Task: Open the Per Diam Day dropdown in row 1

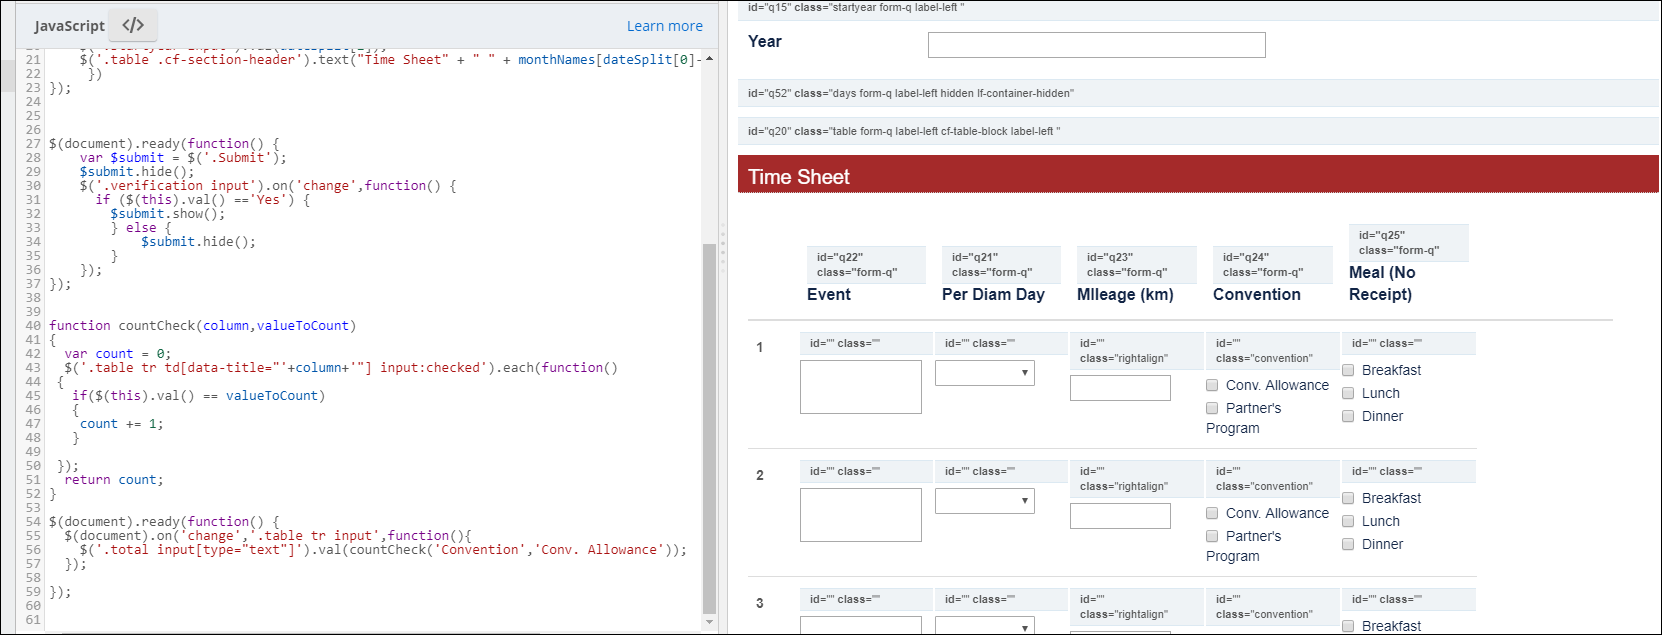Action: [x=985, y=373]
